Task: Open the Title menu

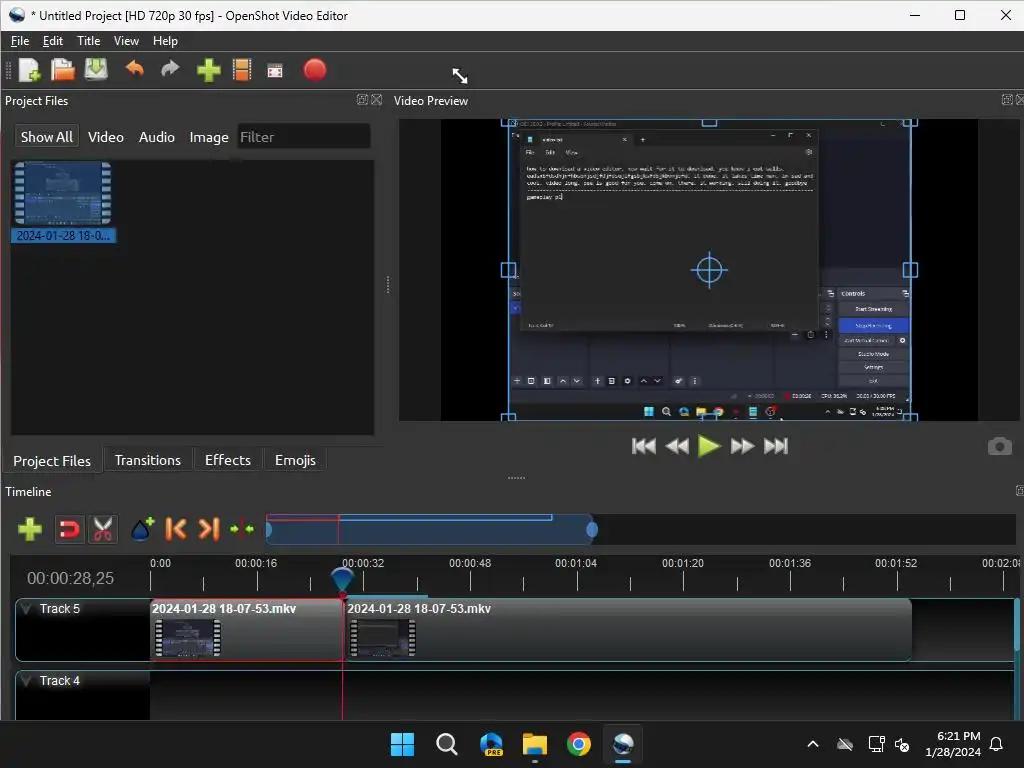Action: 88,41
